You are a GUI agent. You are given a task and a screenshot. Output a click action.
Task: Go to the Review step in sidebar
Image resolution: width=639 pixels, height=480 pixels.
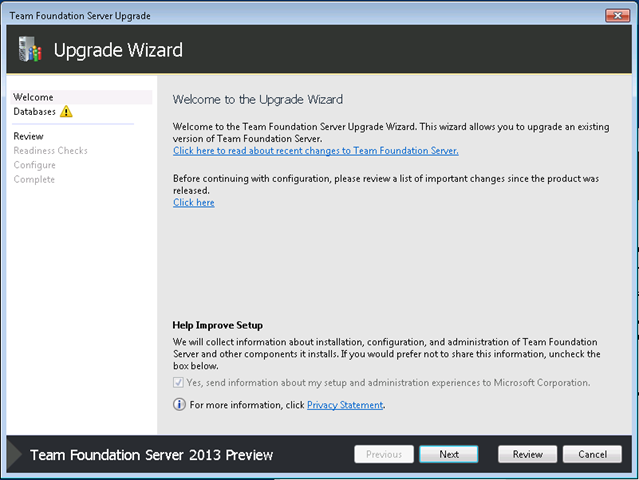(x=29, y=136)
